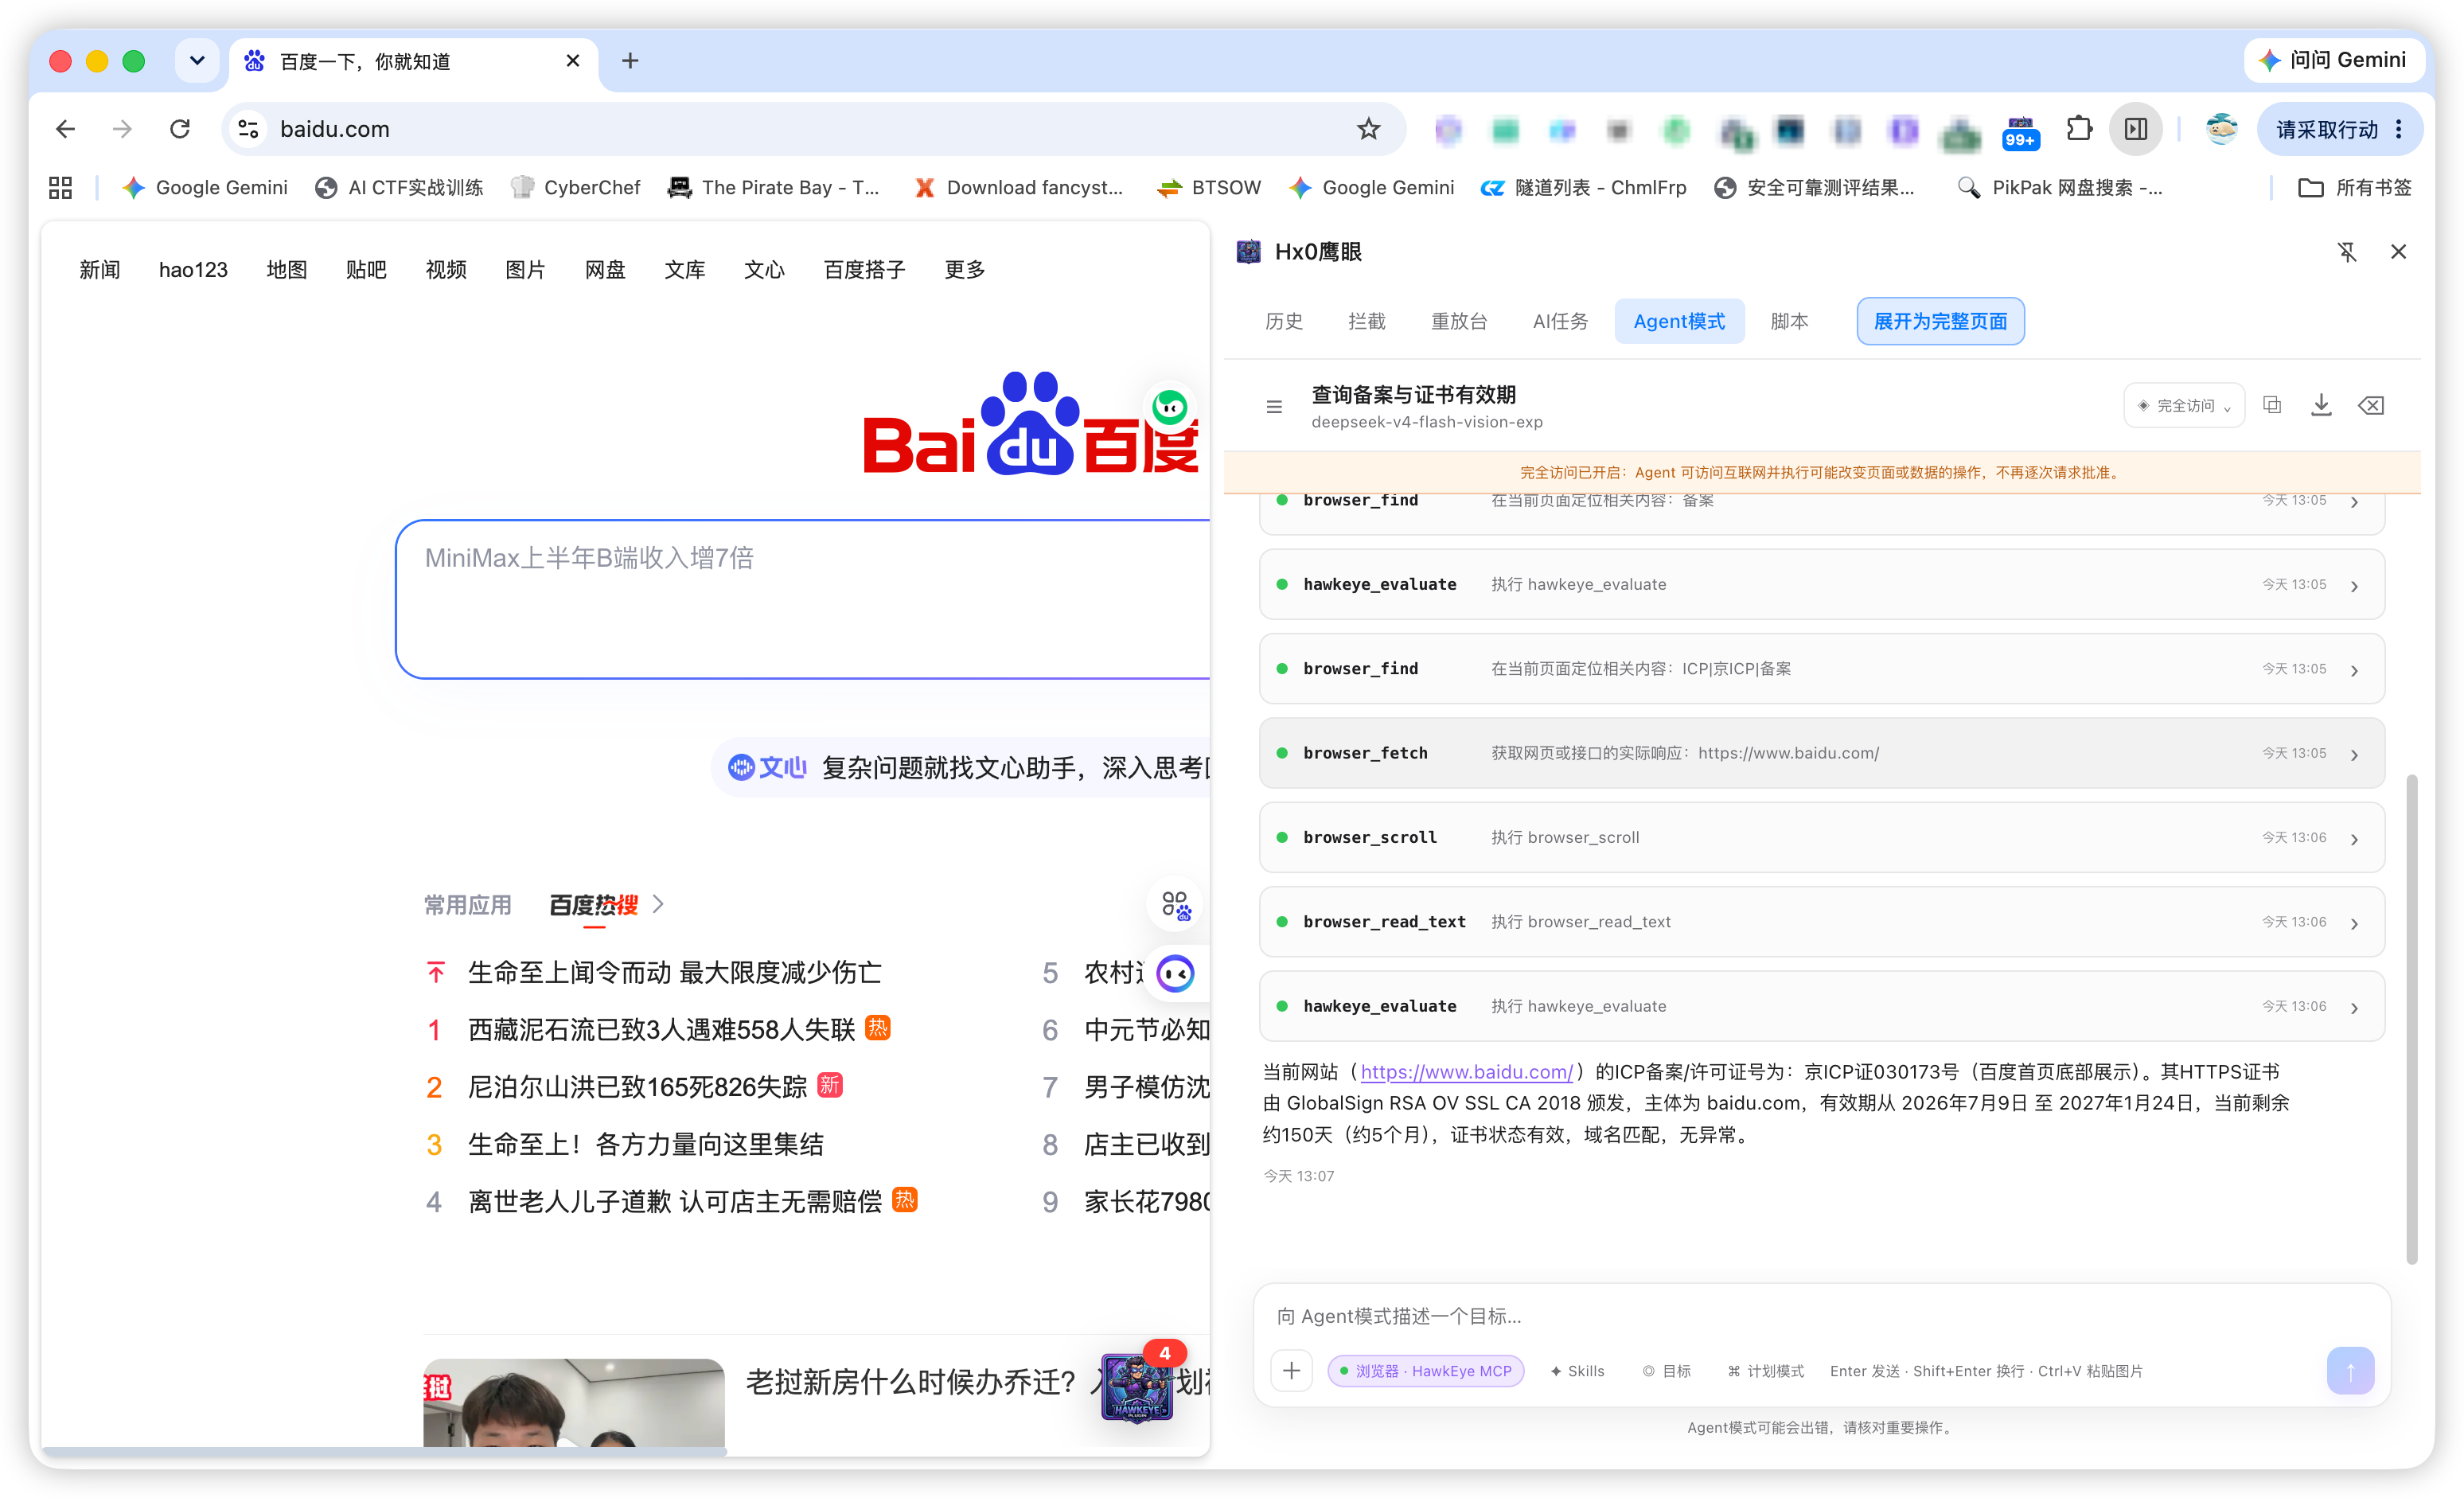Switch to the 历史 tab
The height and width of the screenshot is (1498, 2464).
pos(1283,321)
